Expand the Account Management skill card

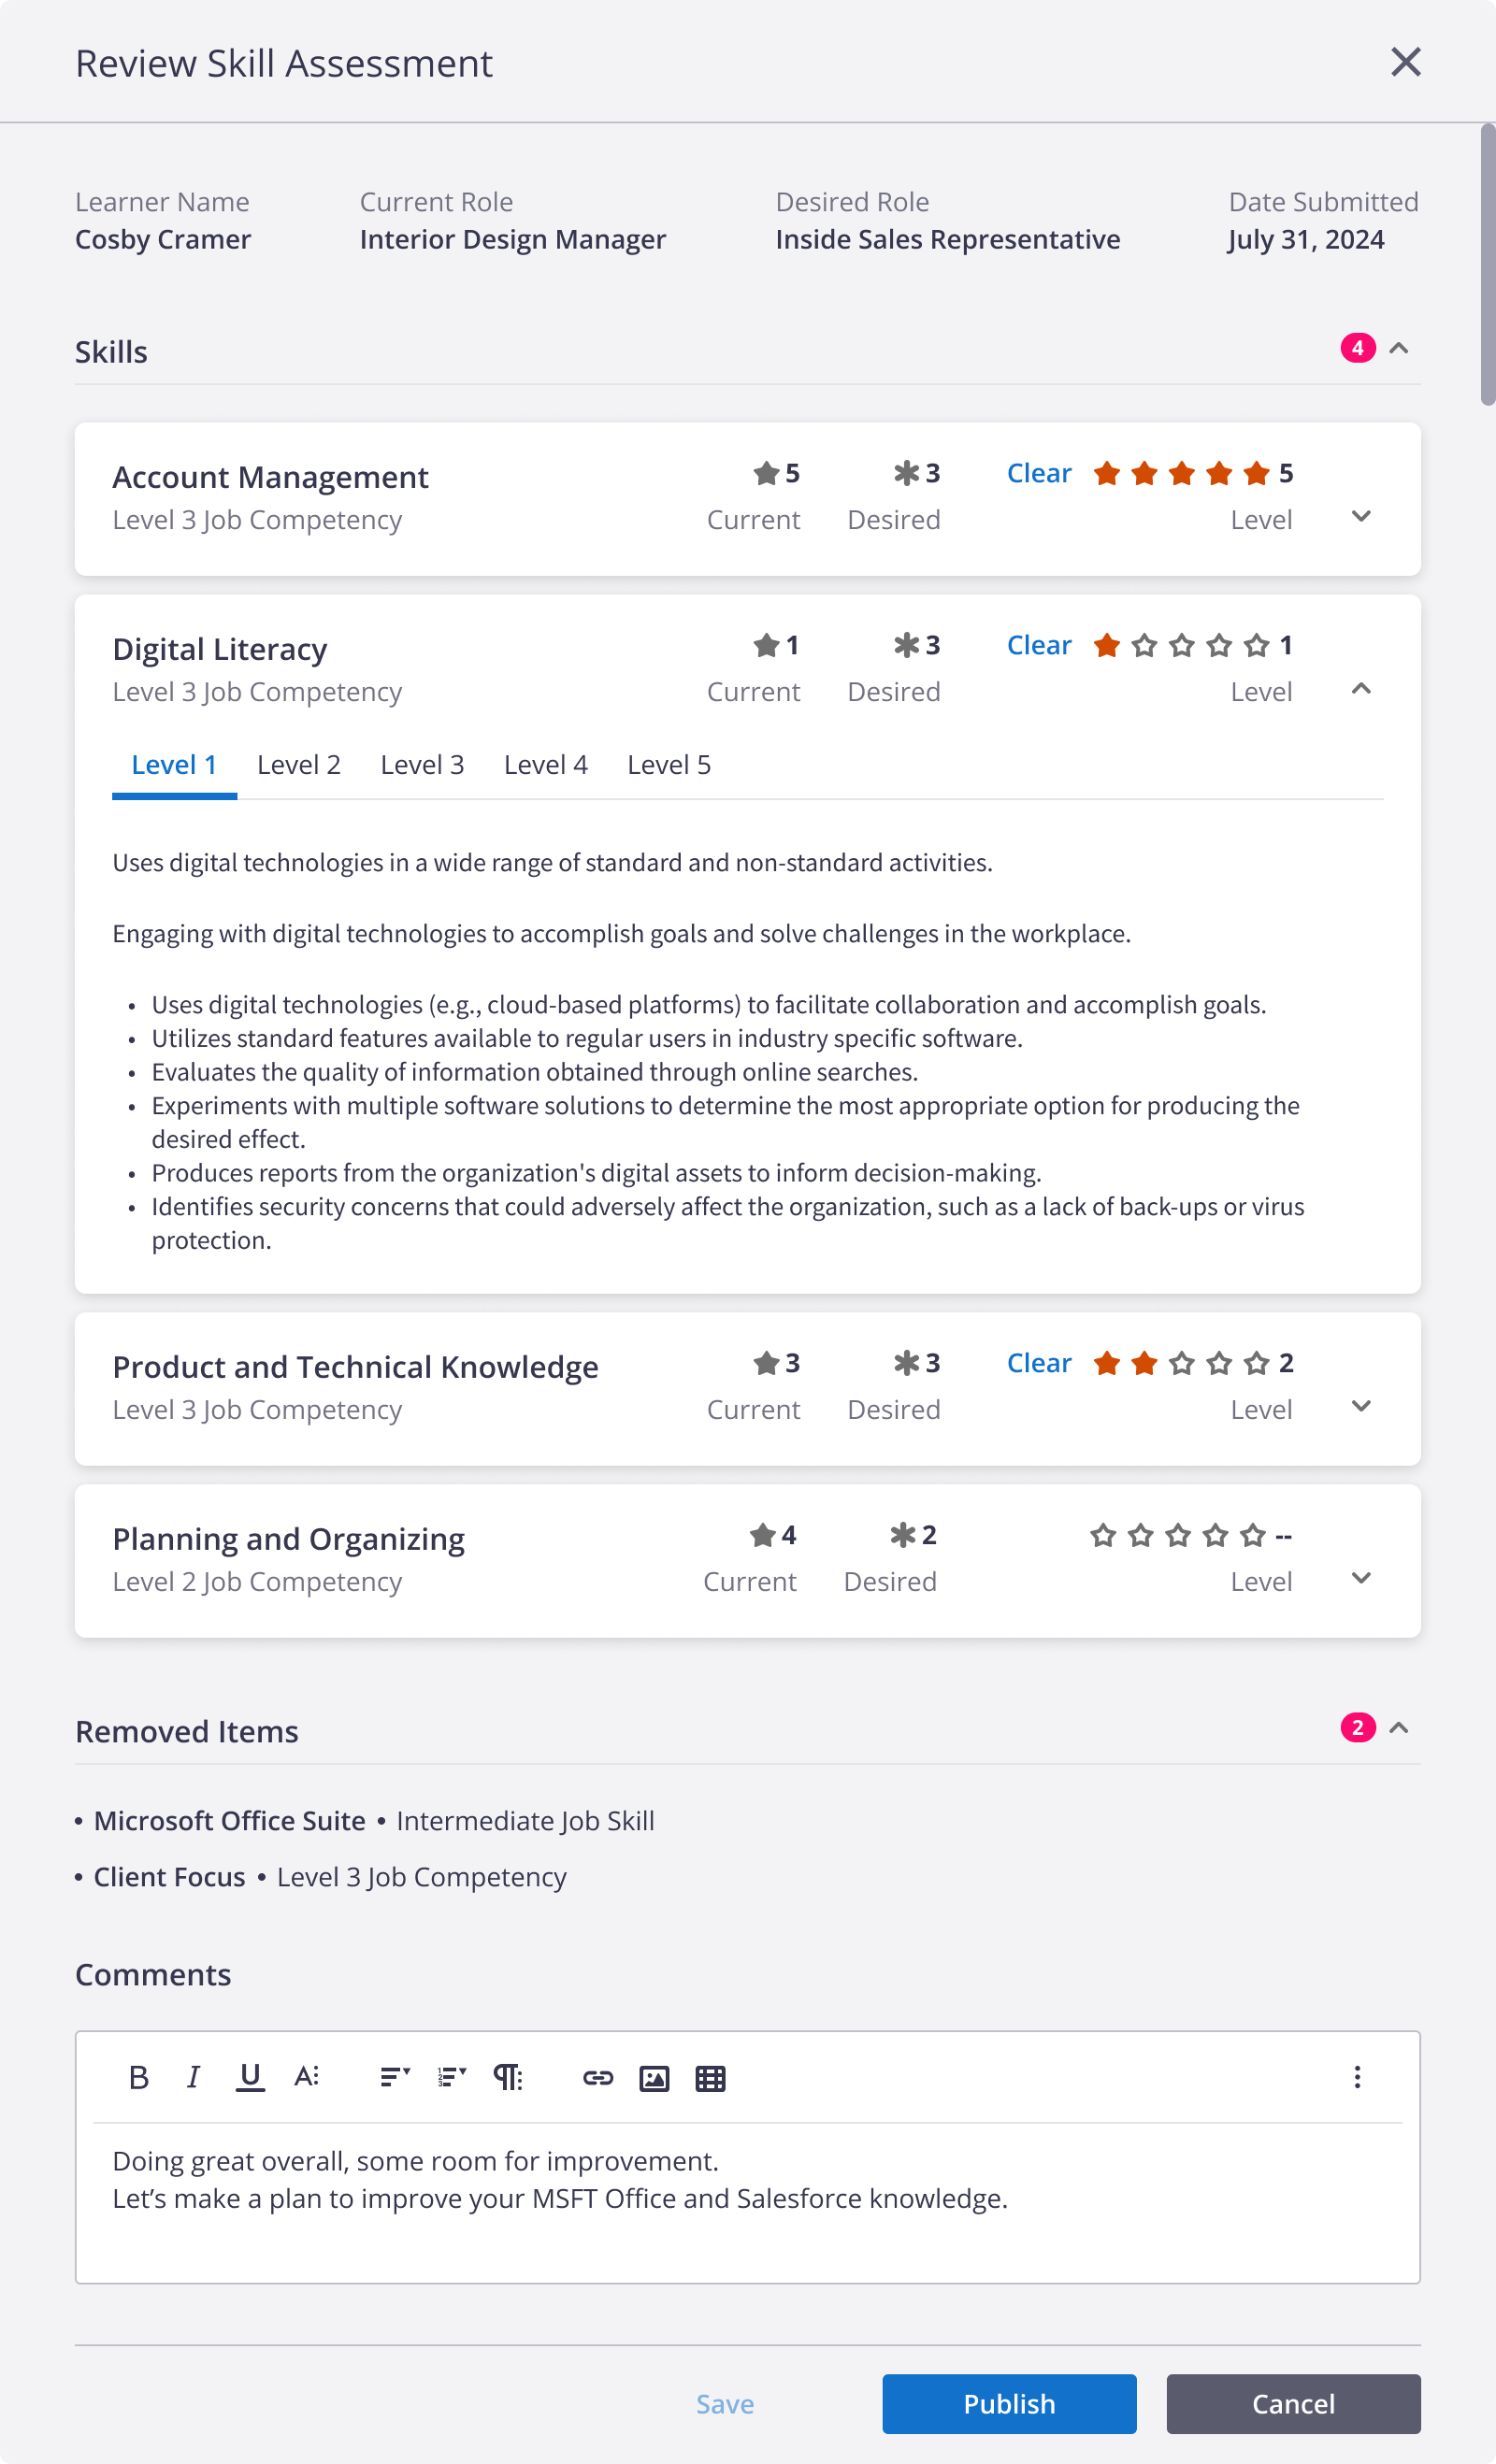[x=1360, y=516]
